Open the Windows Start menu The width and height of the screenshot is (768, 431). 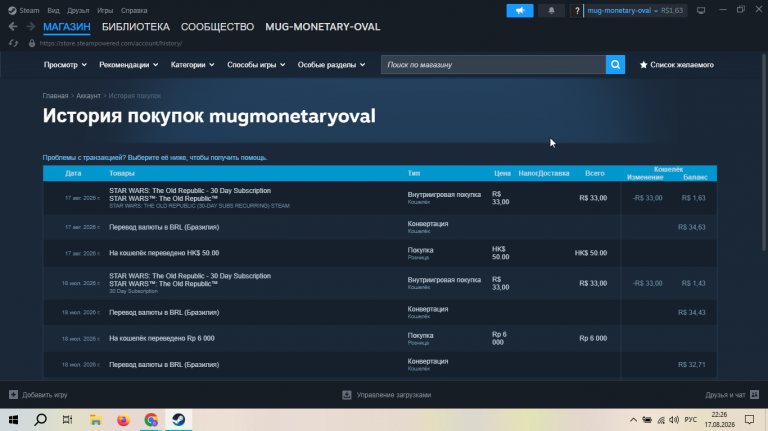point(13,420)
